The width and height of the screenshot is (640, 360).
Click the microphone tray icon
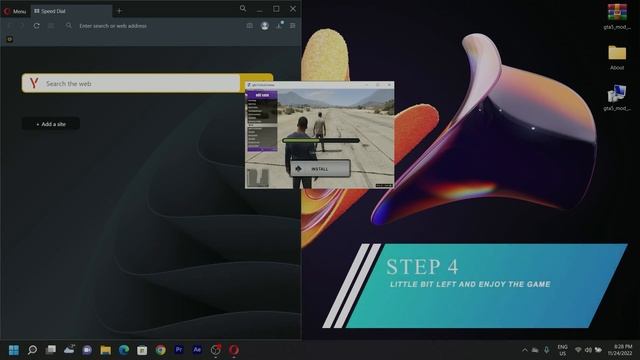[547, 350]
